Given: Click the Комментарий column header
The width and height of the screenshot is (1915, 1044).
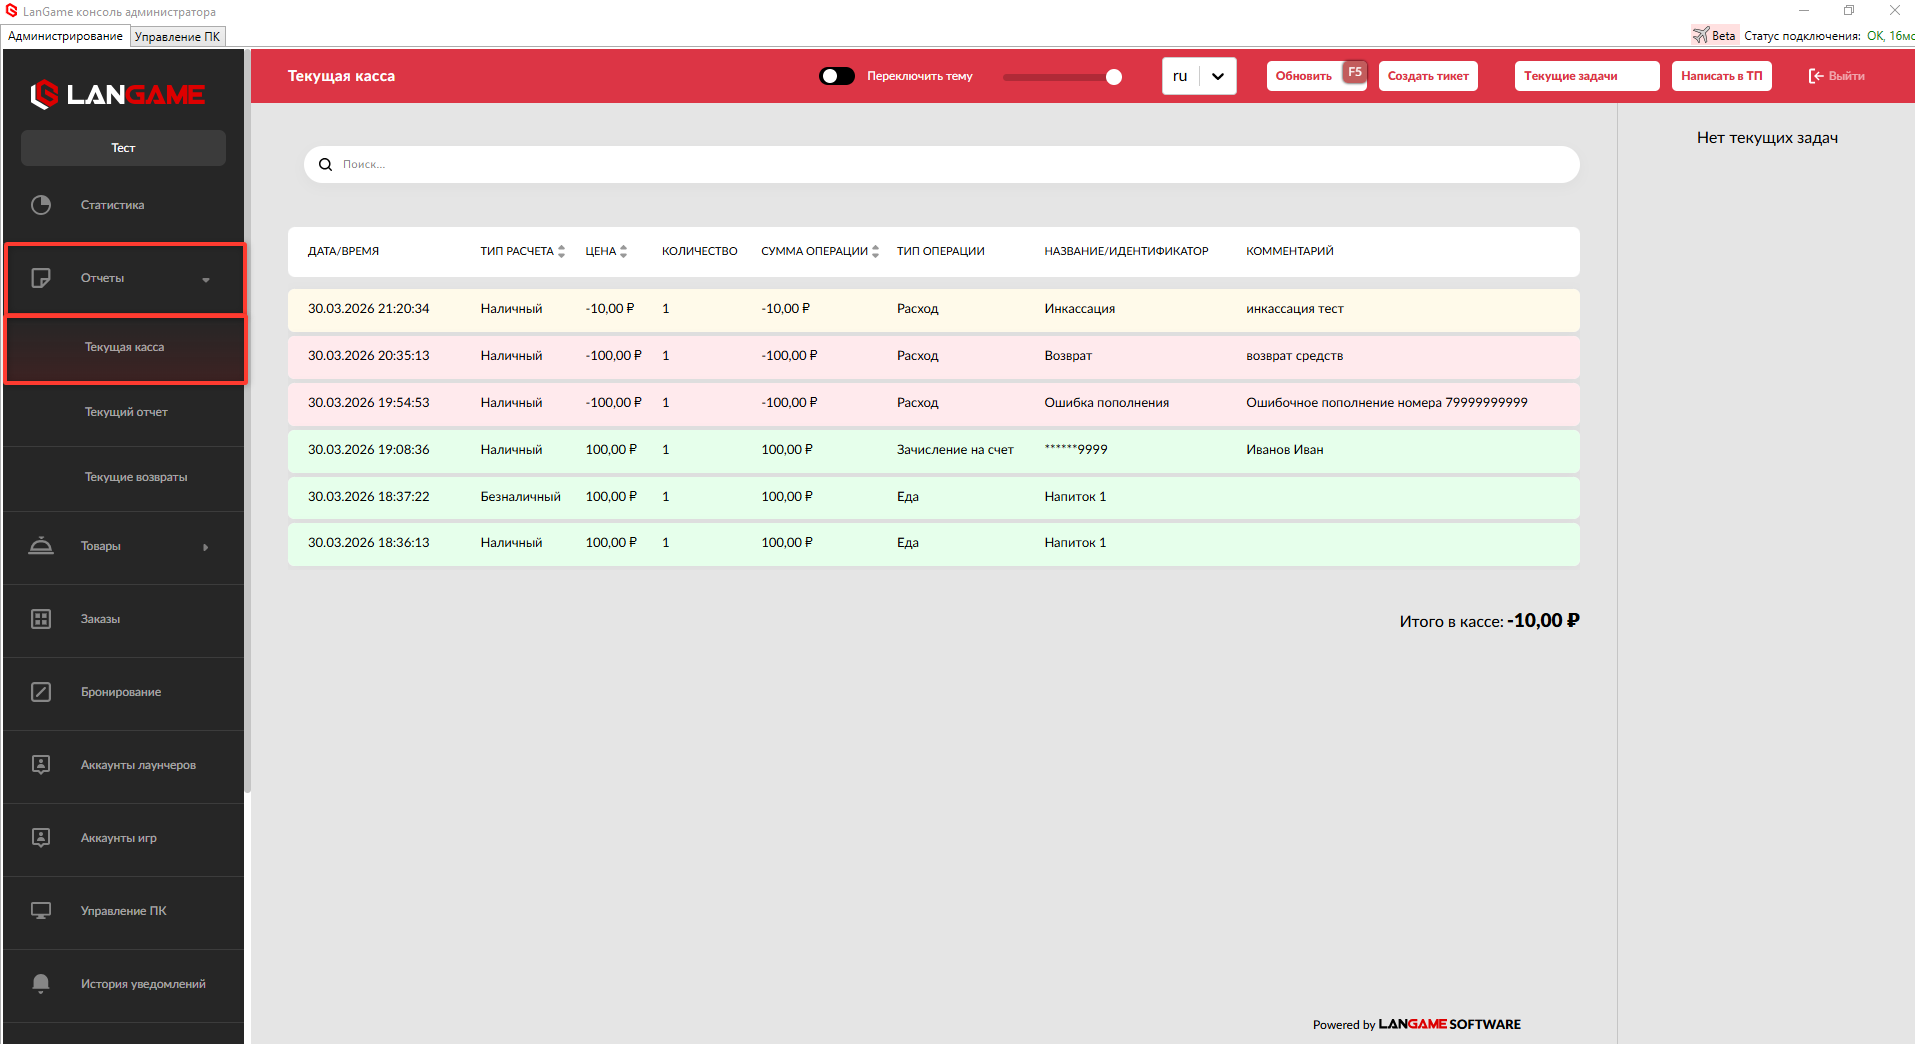Looking at the screenshot, I should click(1289, 252).
